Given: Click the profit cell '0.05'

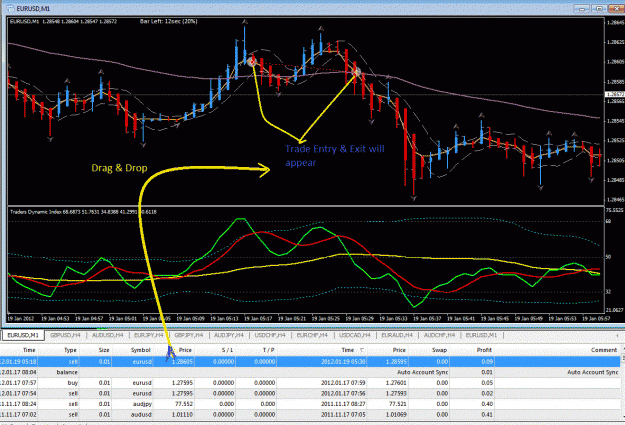Looking at the screenshot, I should [x=487, y=383].
